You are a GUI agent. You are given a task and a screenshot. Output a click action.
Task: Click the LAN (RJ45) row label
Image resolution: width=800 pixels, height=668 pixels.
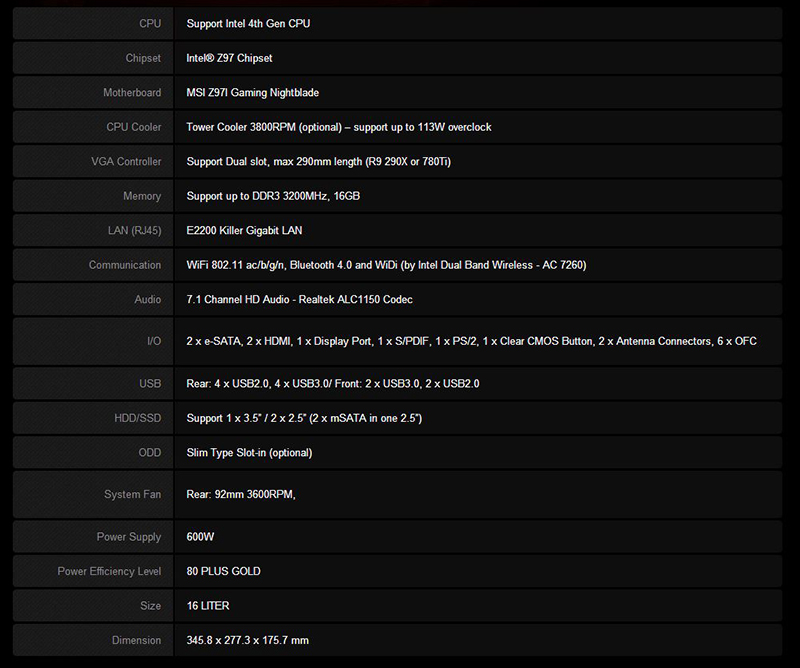134,230
